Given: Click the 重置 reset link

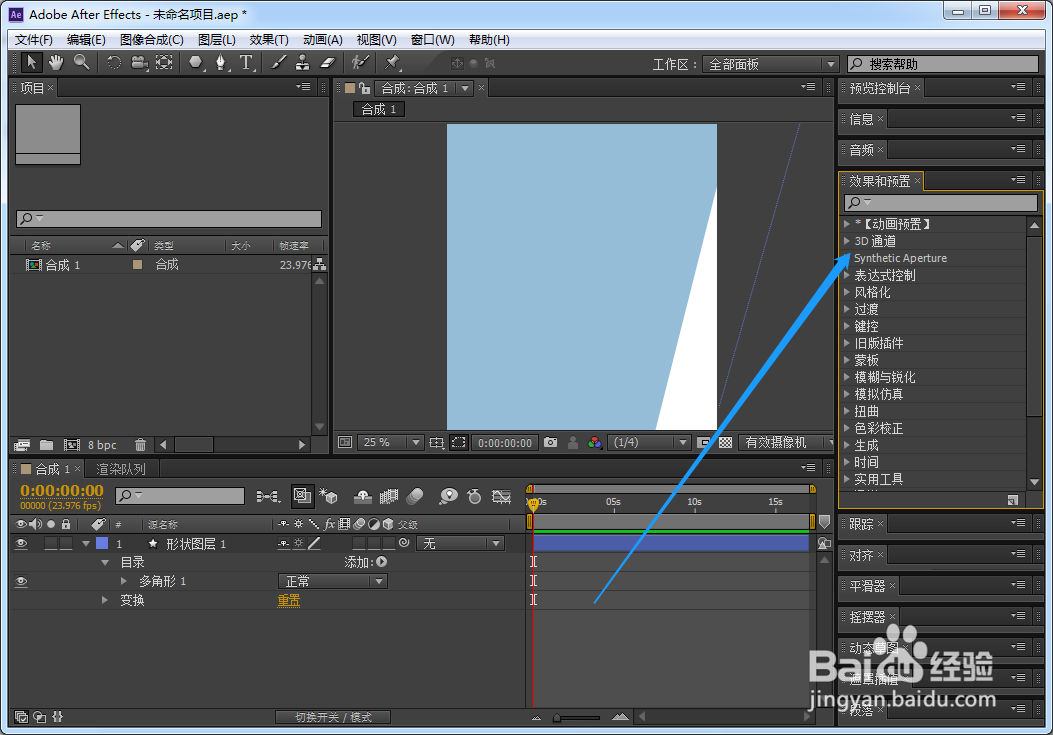Looking at the screenshot, I should pyautogui.click(x=289, y=600).
